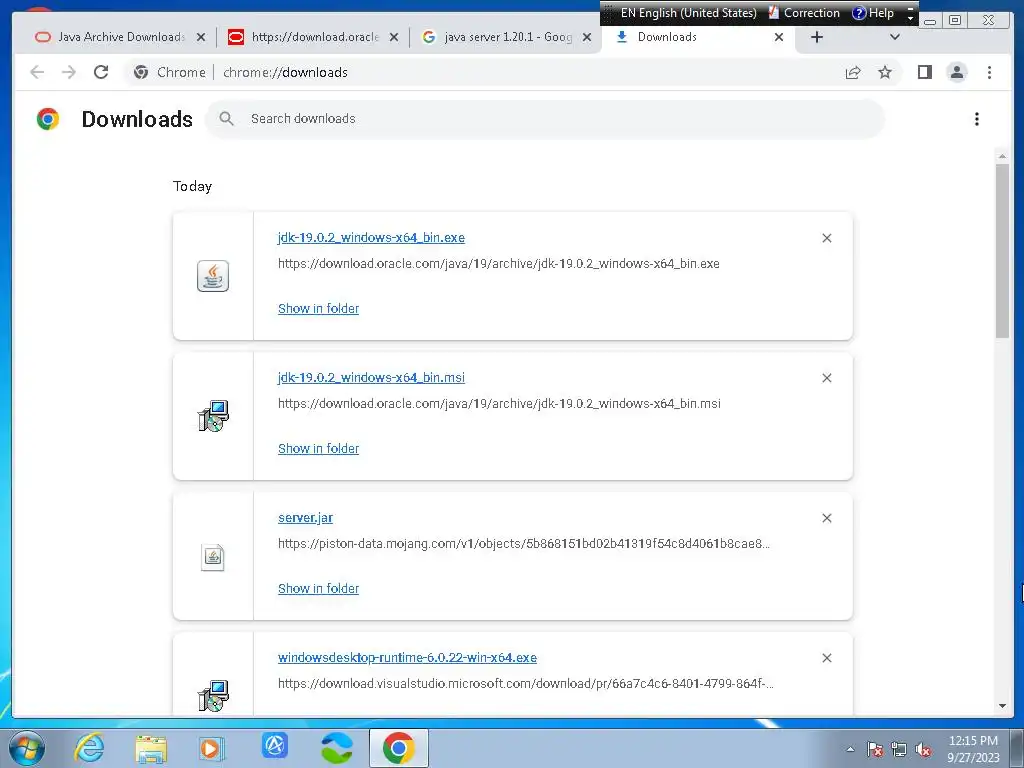This screenshot has height=768, width=1024.
Task: Open windowsdesktop-runtime-6.0.22-win-x64.exe link
Action: point(407,658)
